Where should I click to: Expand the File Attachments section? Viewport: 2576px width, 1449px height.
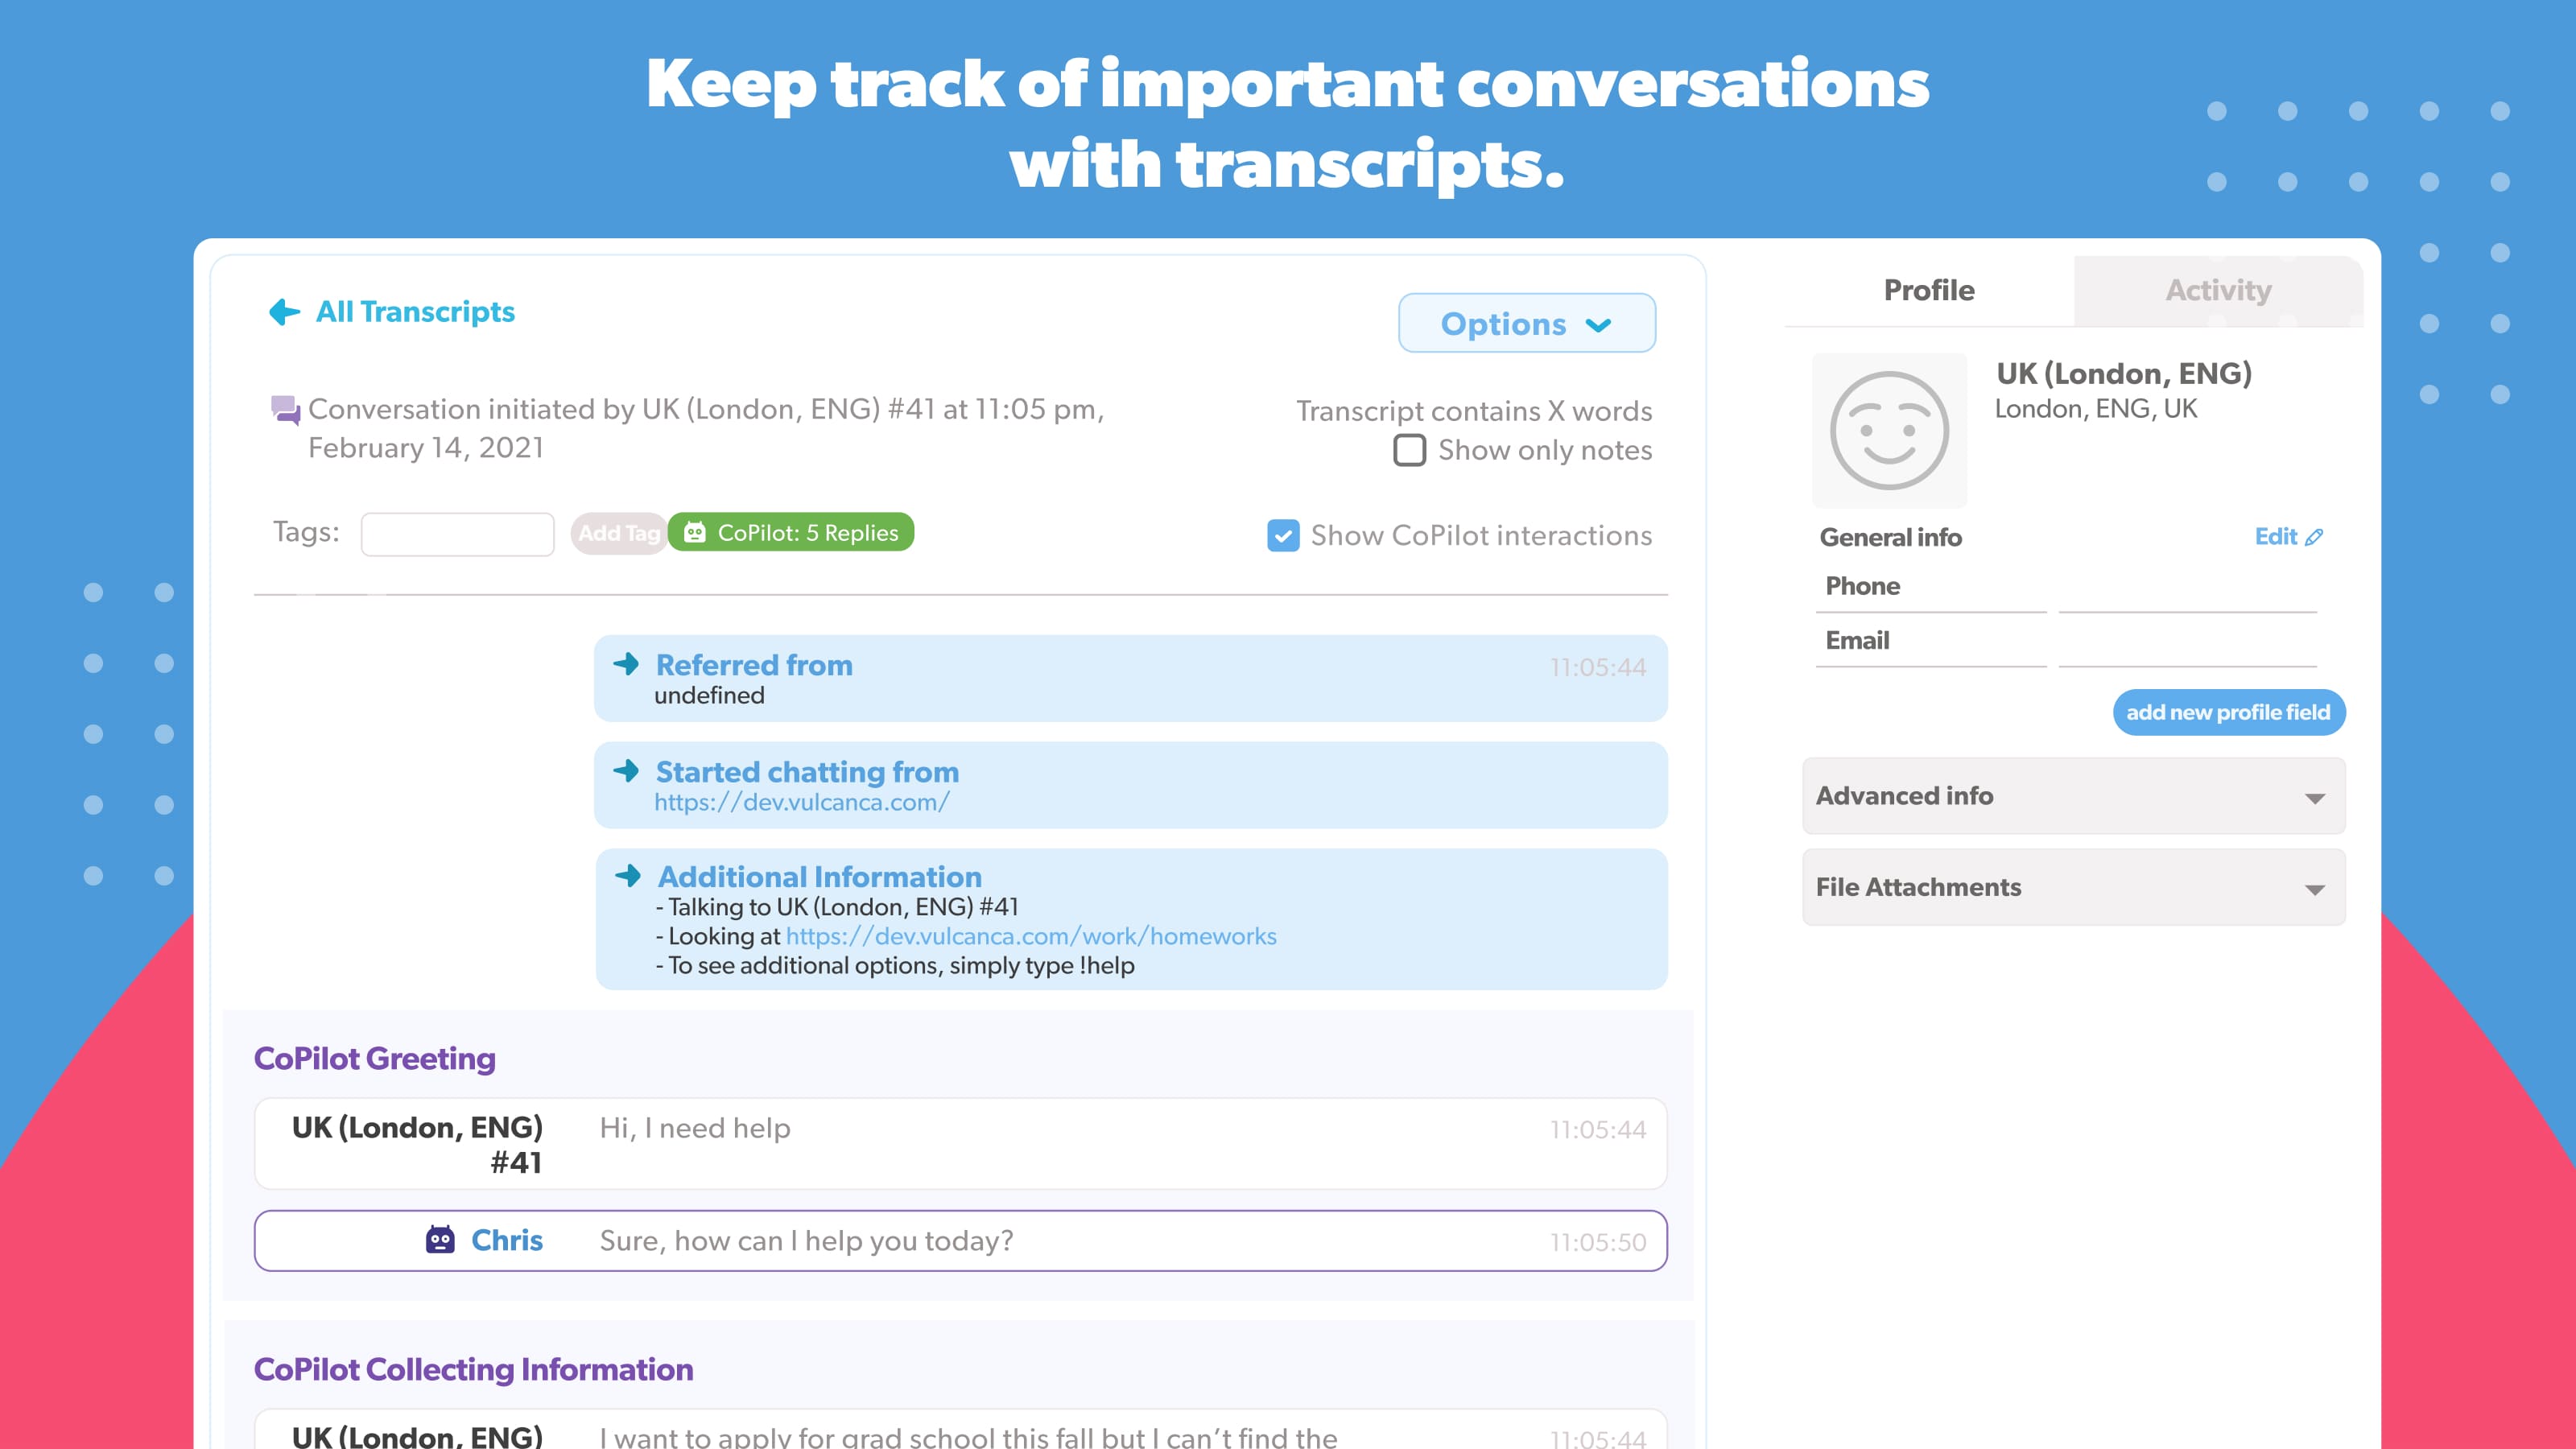click(2073, 887)
